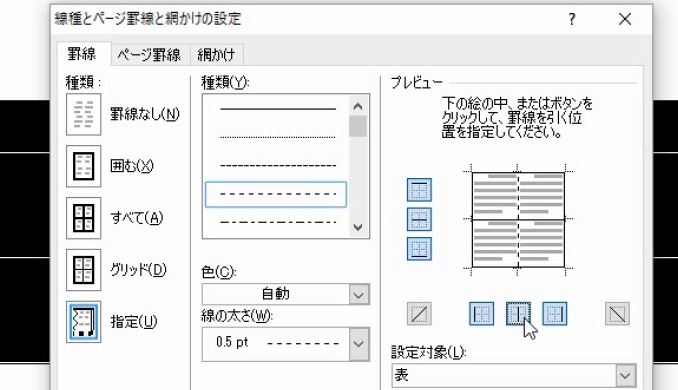Click the 罫線なし(N) label

[x=145, y=114]
